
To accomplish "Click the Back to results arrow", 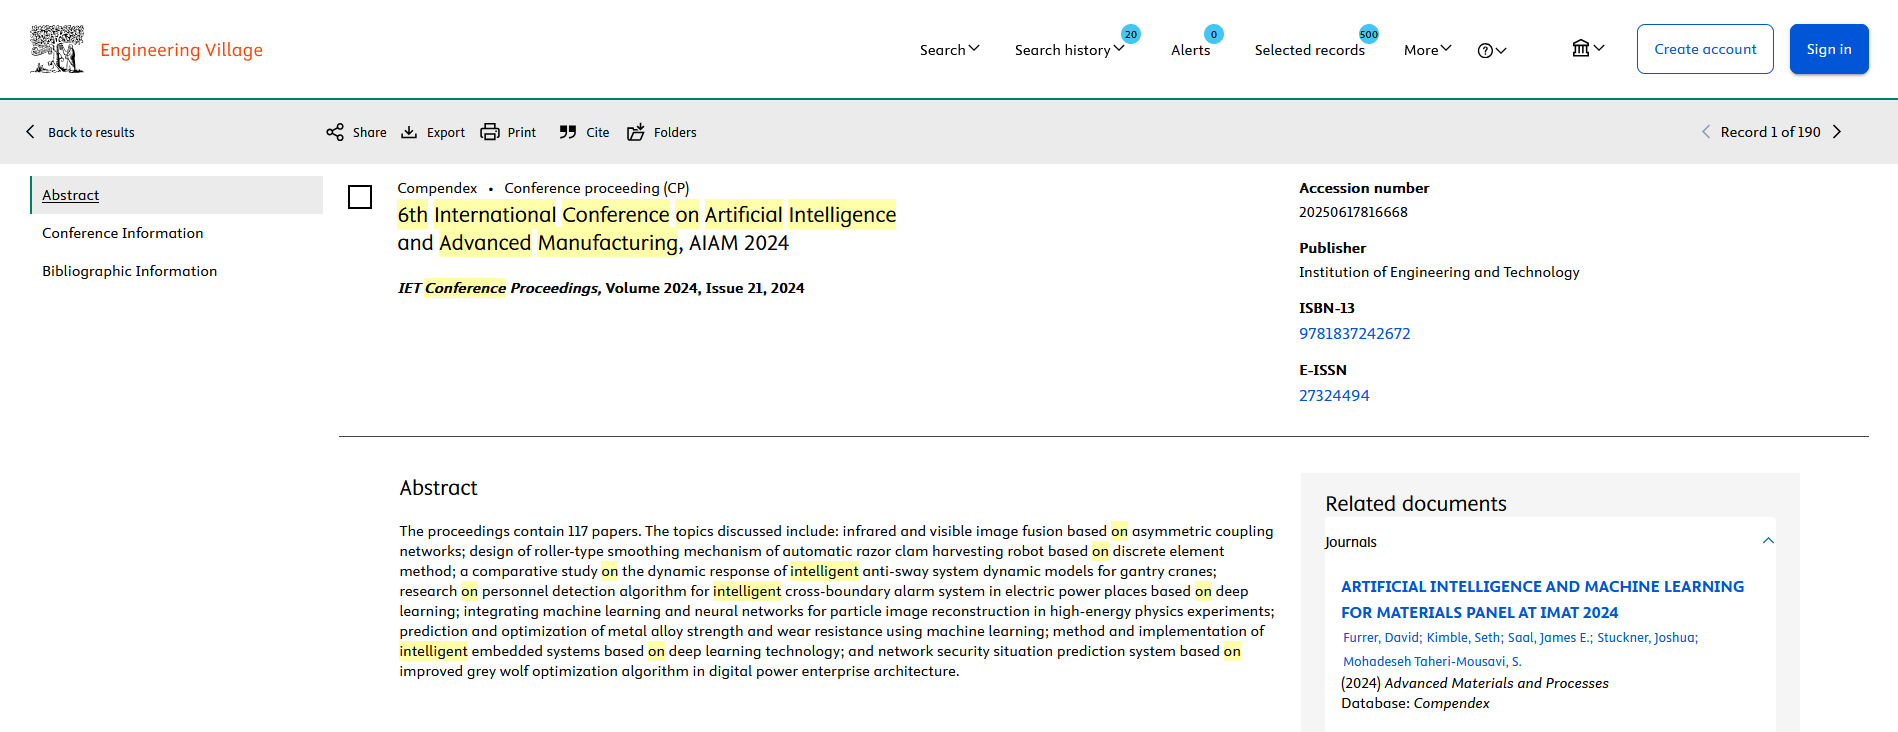I will click(x=30, y=132).
